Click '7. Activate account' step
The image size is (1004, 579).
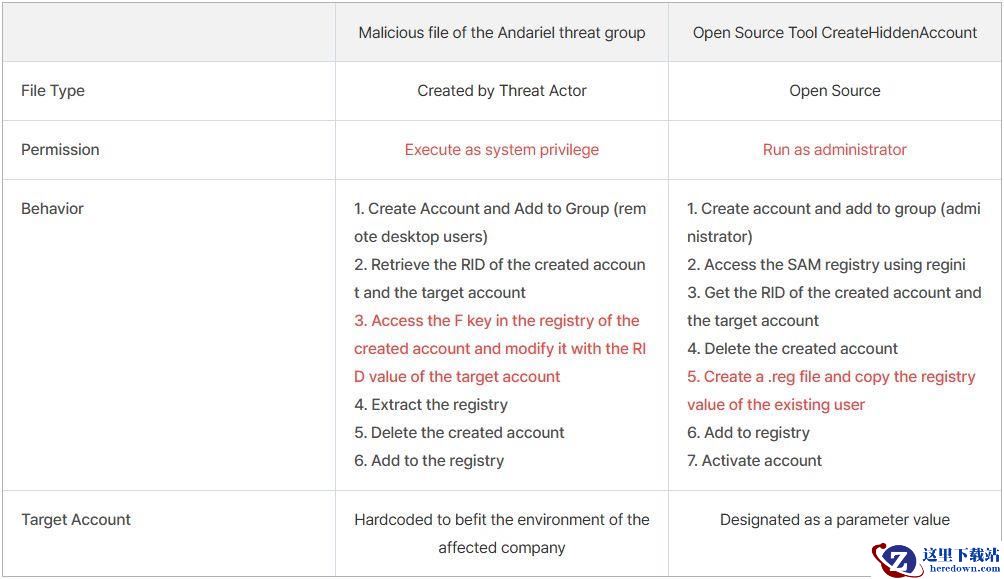754,461
